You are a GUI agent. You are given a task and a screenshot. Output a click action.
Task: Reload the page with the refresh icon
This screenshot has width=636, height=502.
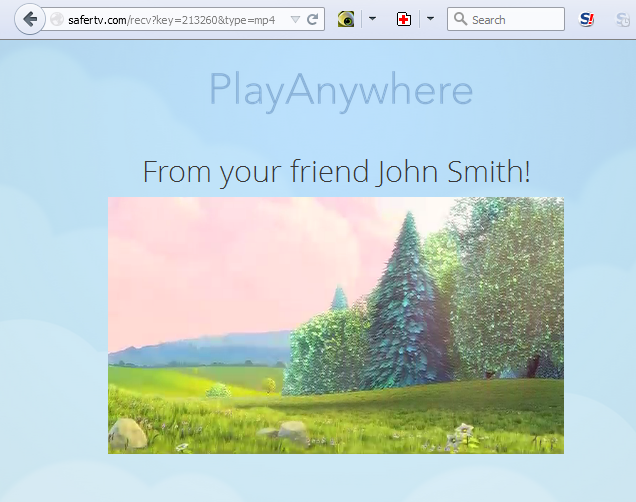[x=312, y=19]
